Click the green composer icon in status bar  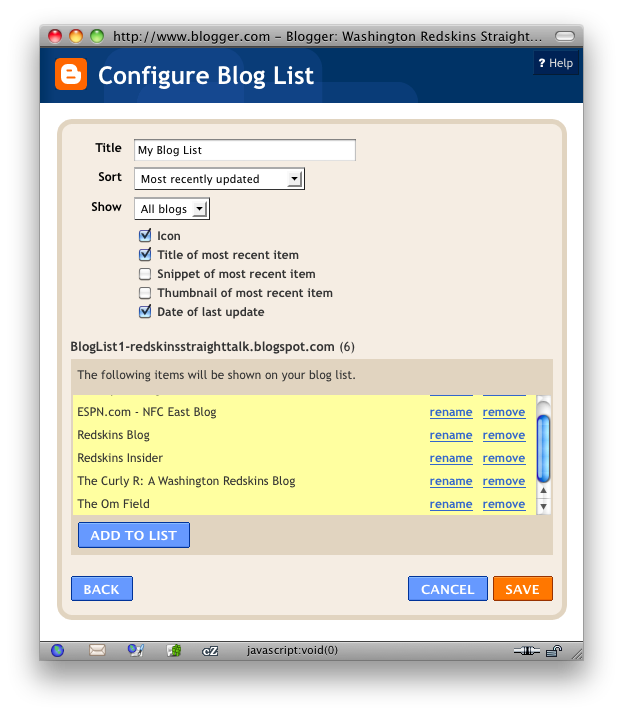[174, 650]
